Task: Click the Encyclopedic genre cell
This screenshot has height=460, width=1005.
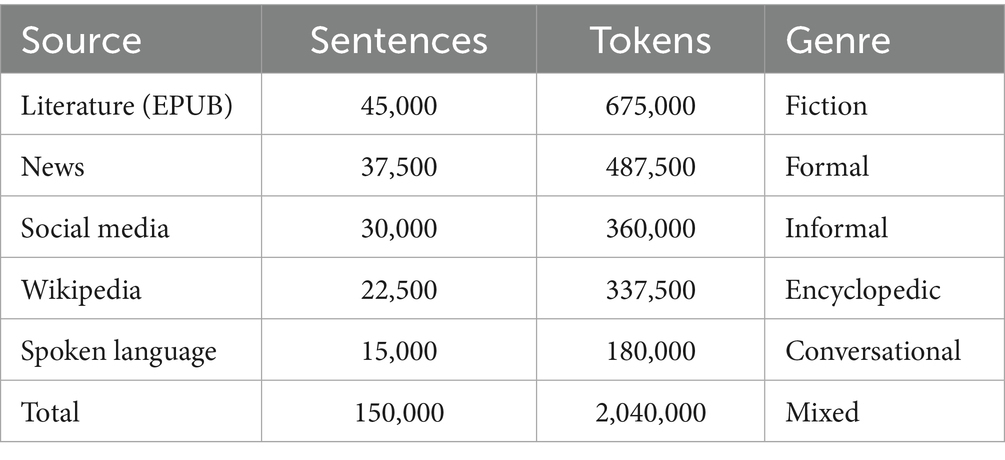Action: [863, 290]
